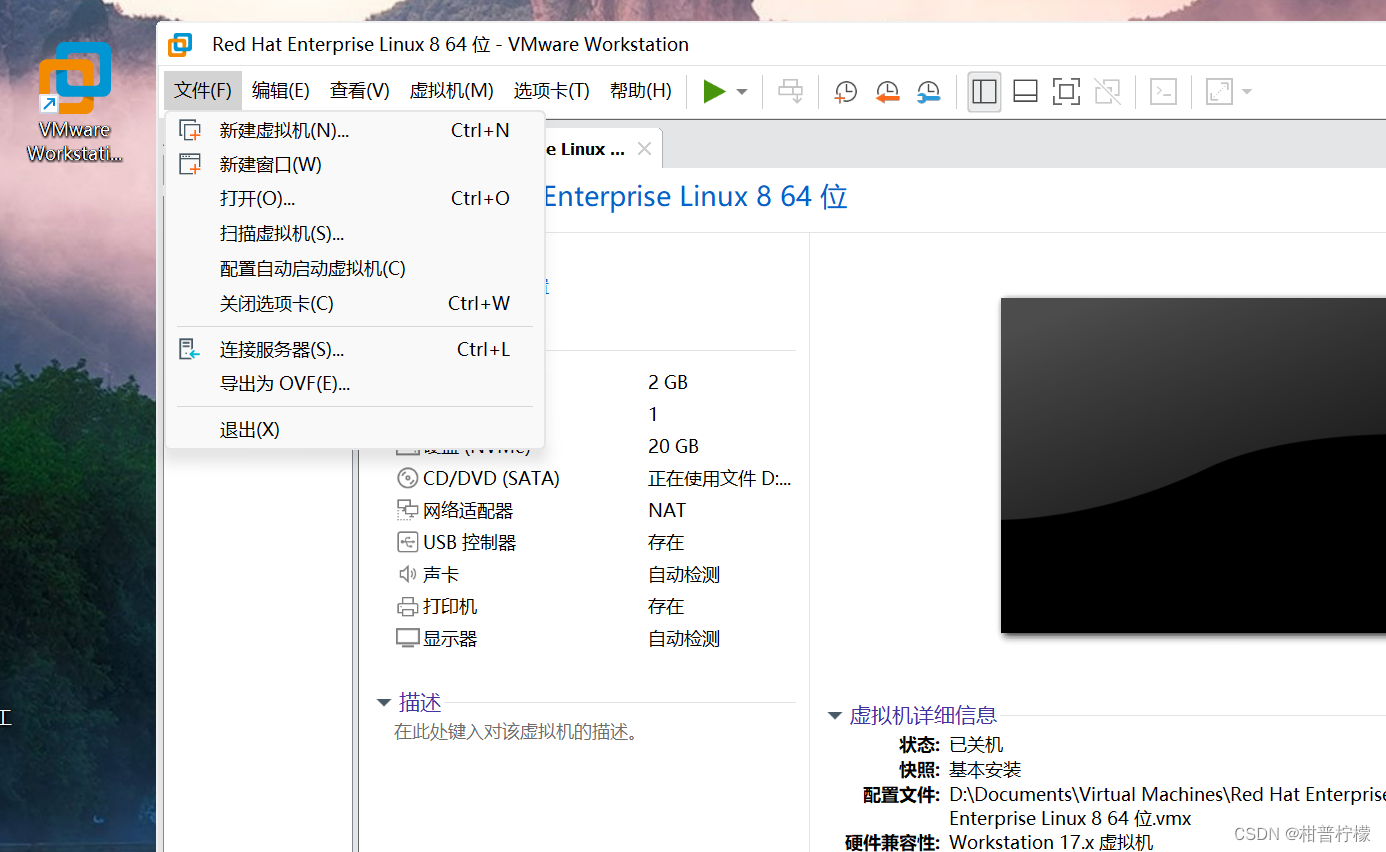
Task: Click the NAT network value
Action: (667, 510)
